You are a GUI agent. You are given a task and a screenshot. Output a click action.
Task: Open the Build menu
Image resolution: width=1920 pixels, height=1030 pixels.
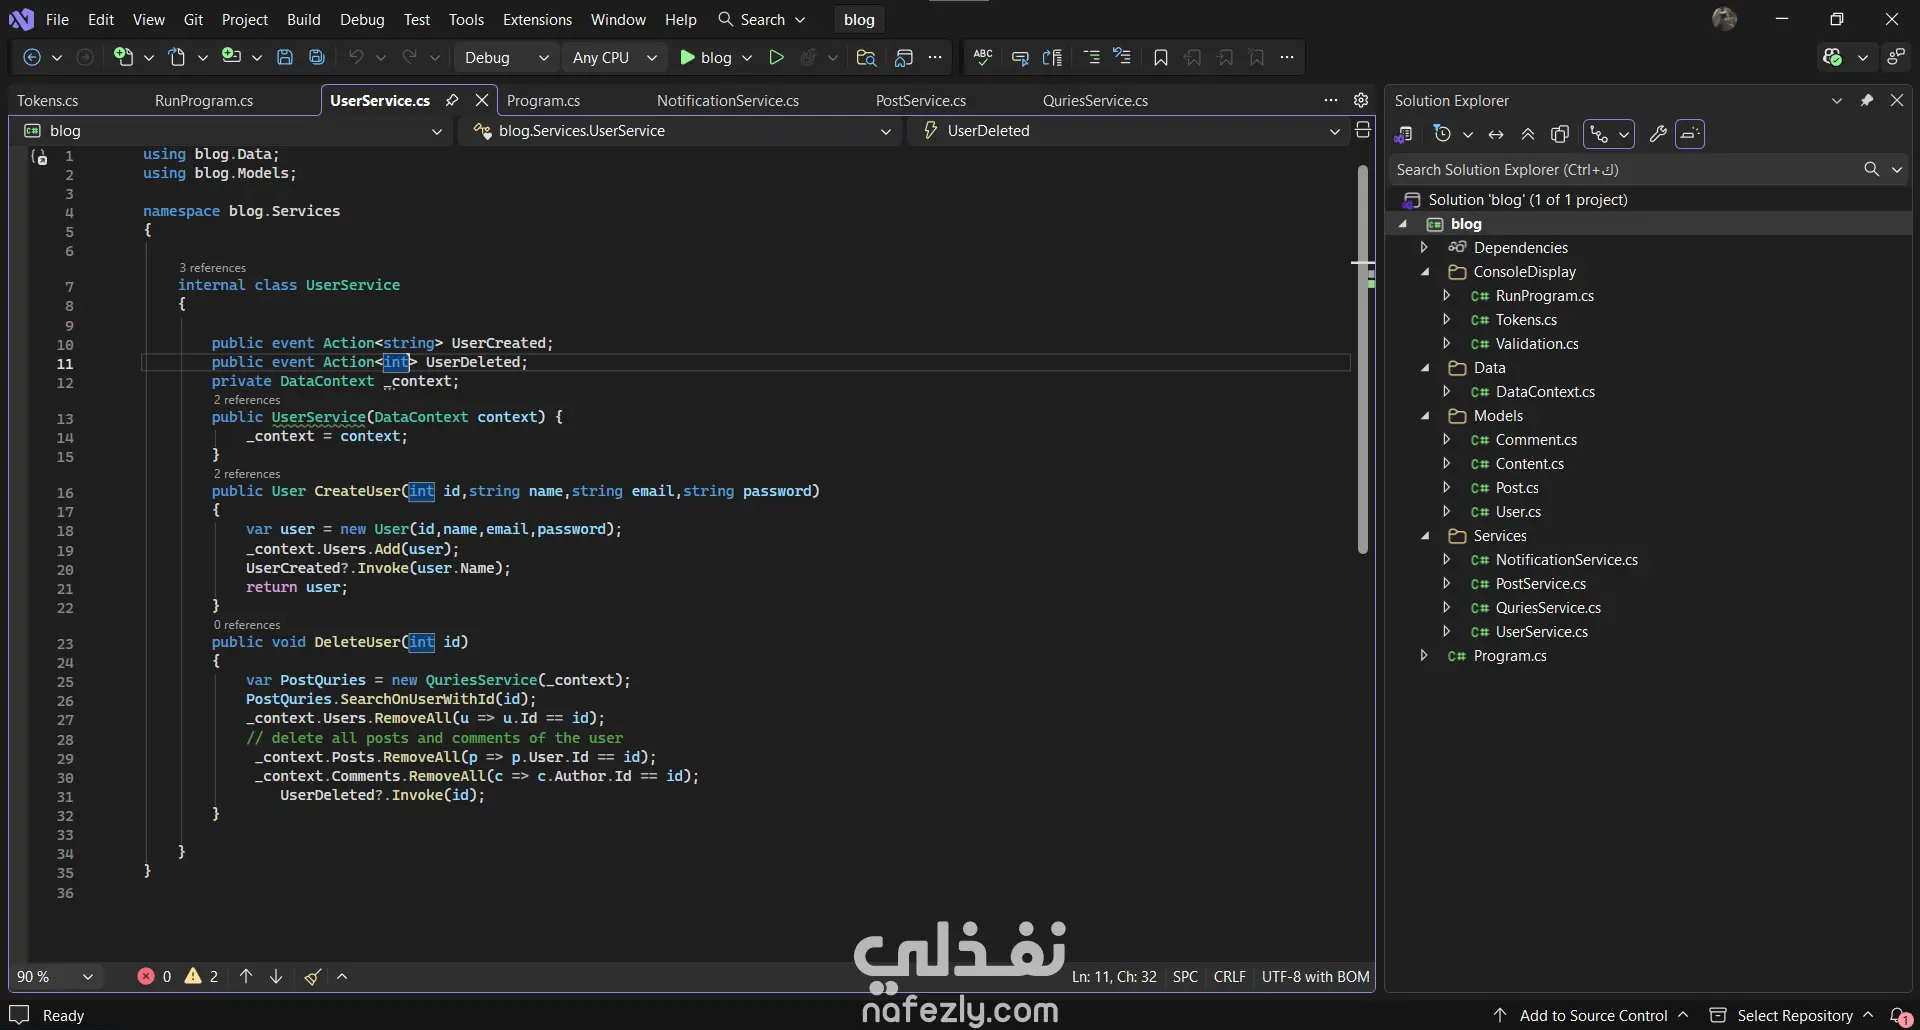click(x=303, y=19)
